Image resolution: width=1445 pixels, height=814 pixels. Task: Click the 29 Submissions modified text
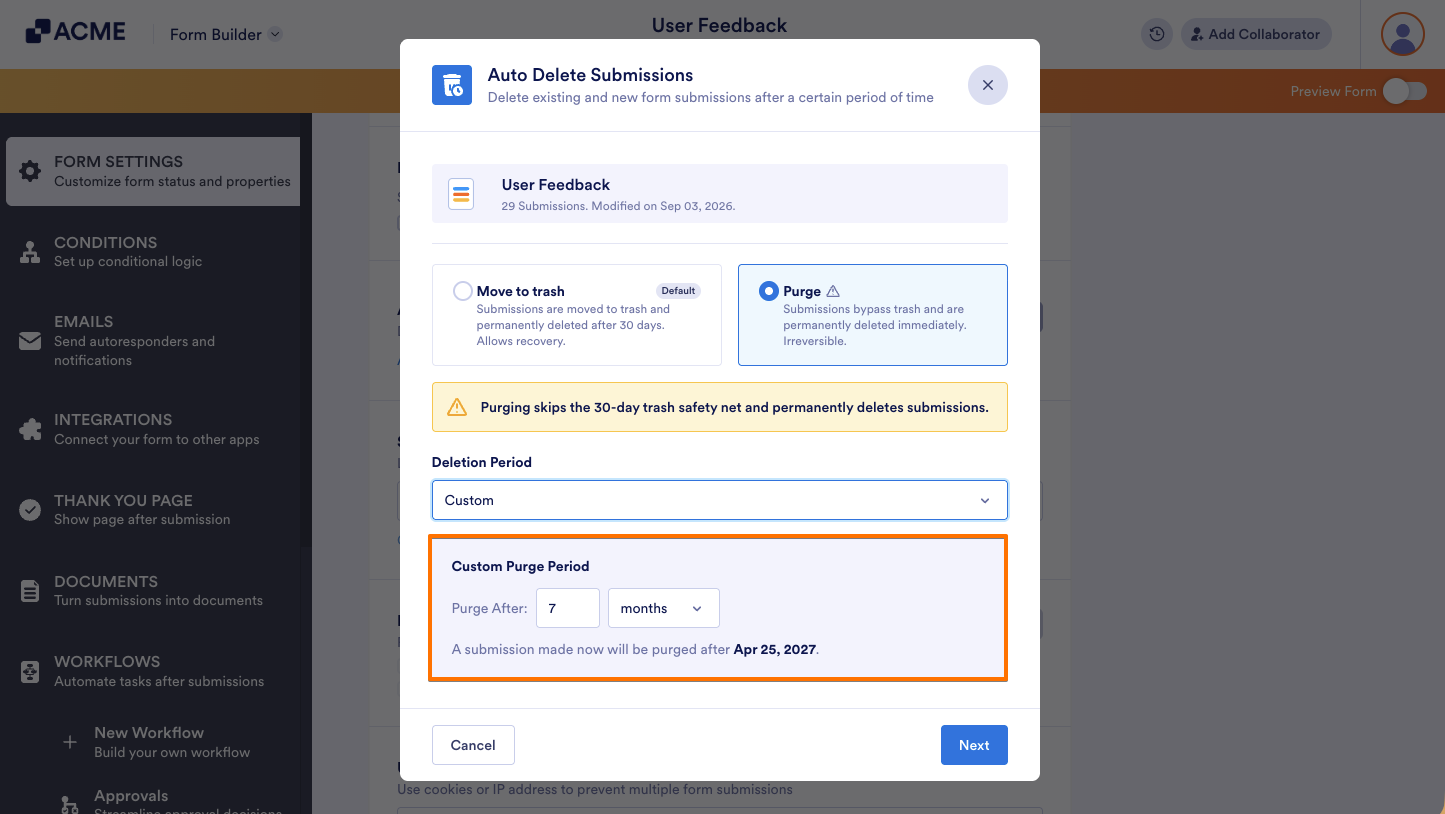pyautogui.click(x=618, y=206)
